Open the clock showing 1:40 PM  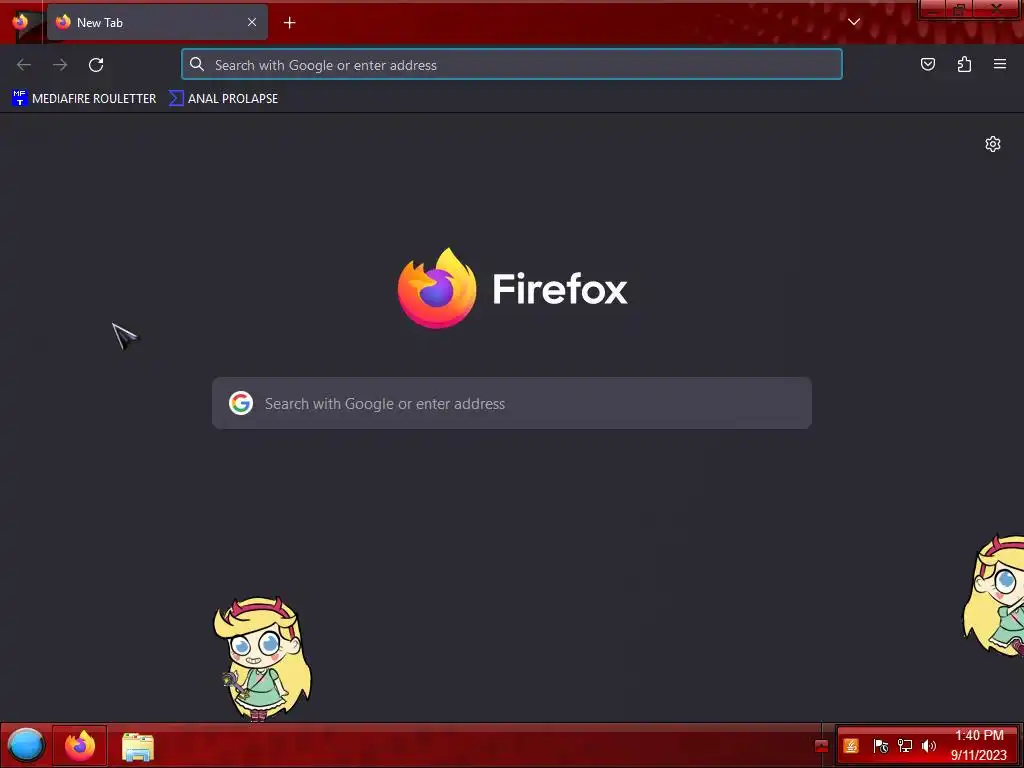[978, 745]
